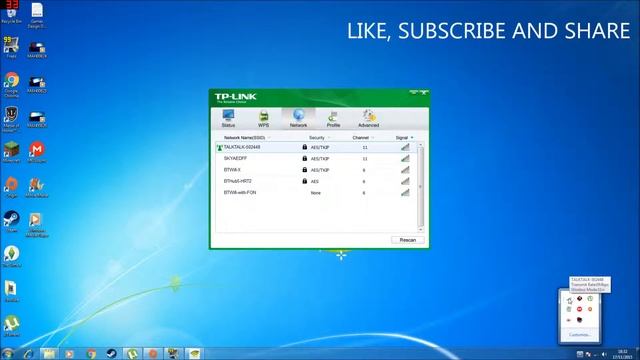Click the TP-LINK logo in header

click(x=236, y=98)
